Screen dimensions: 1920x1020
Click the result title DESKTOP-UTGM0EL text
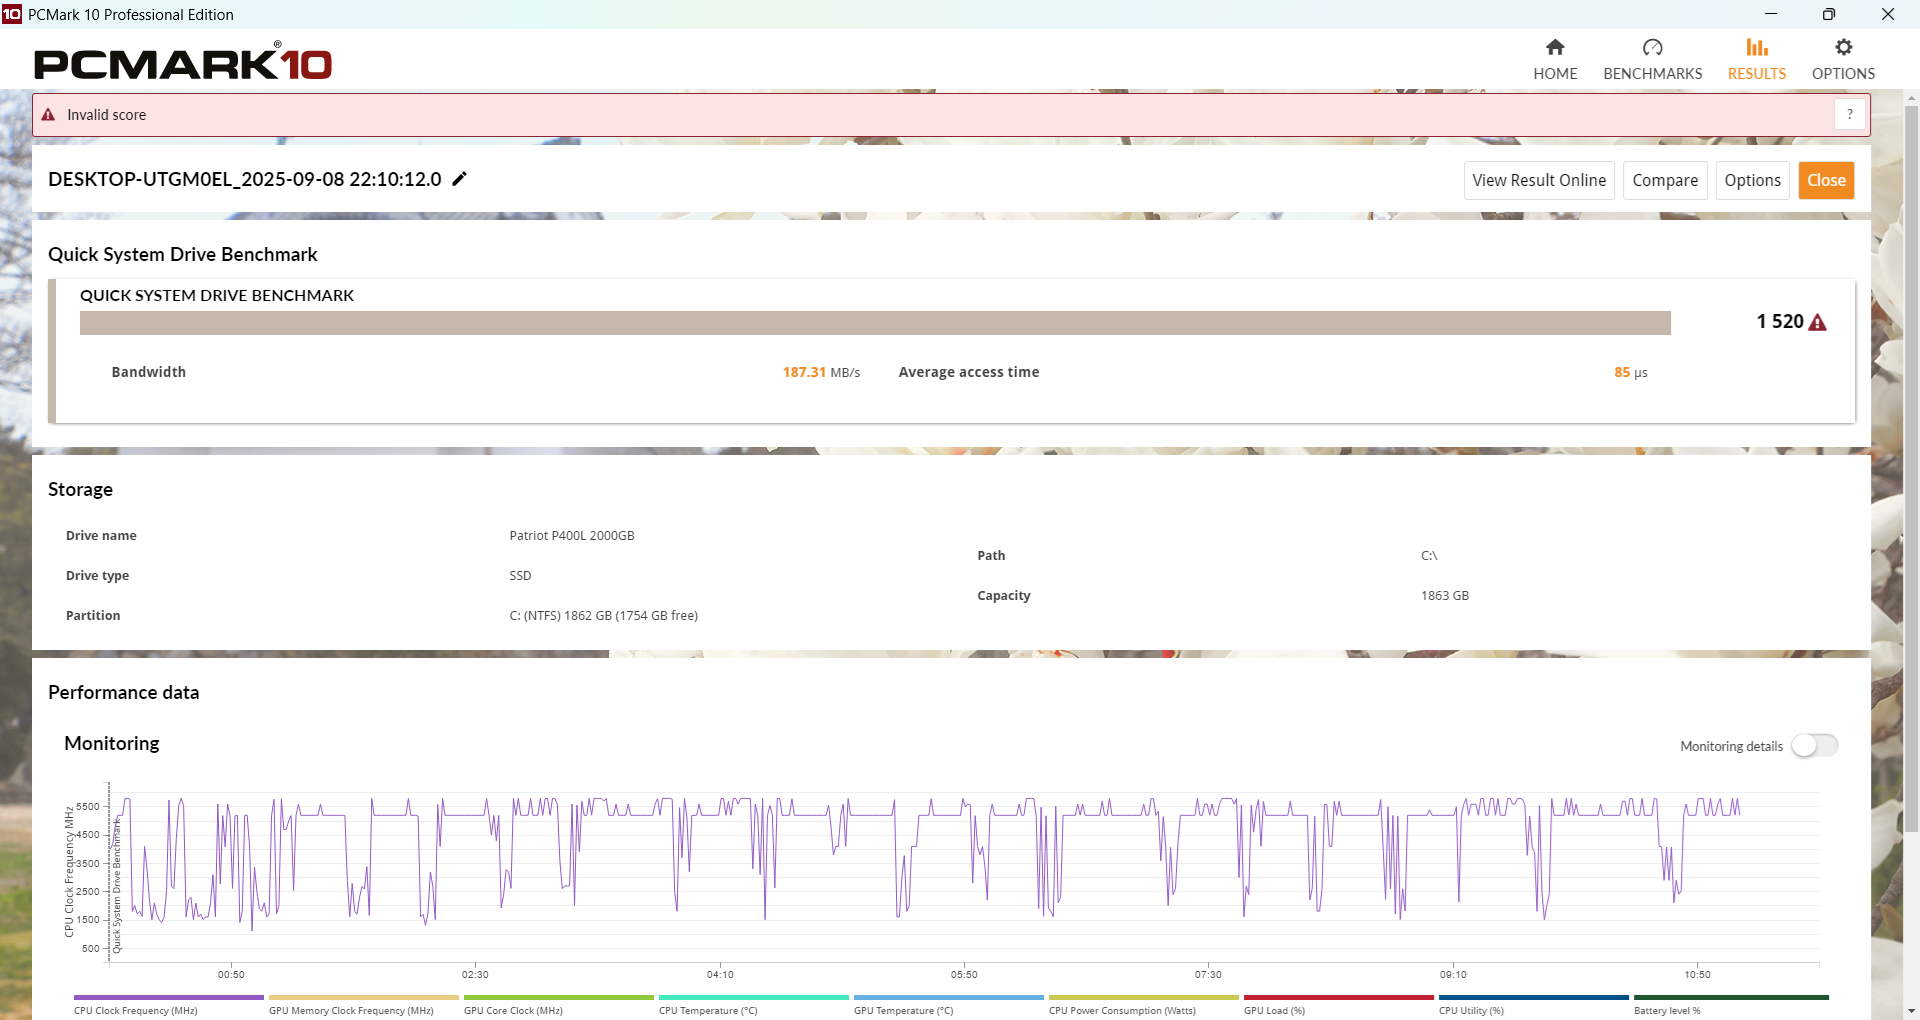tap(245, 179)
